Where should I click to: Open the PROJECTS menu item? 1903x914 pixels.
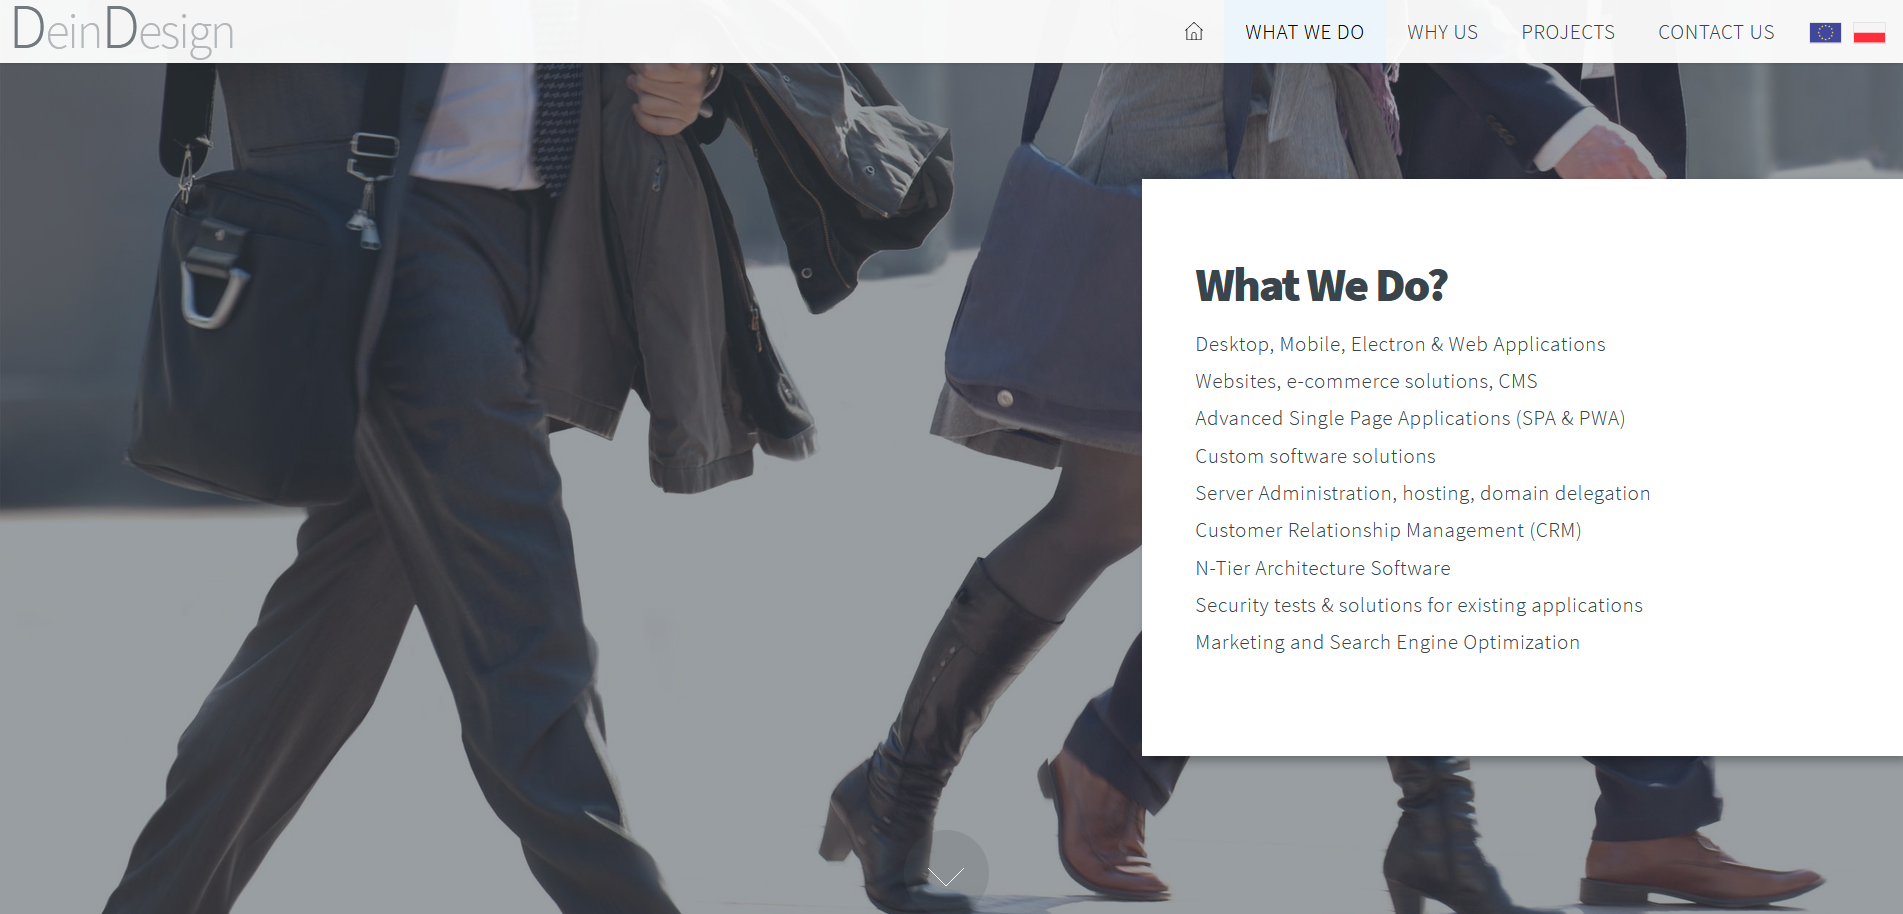[x=1568, y=32]
